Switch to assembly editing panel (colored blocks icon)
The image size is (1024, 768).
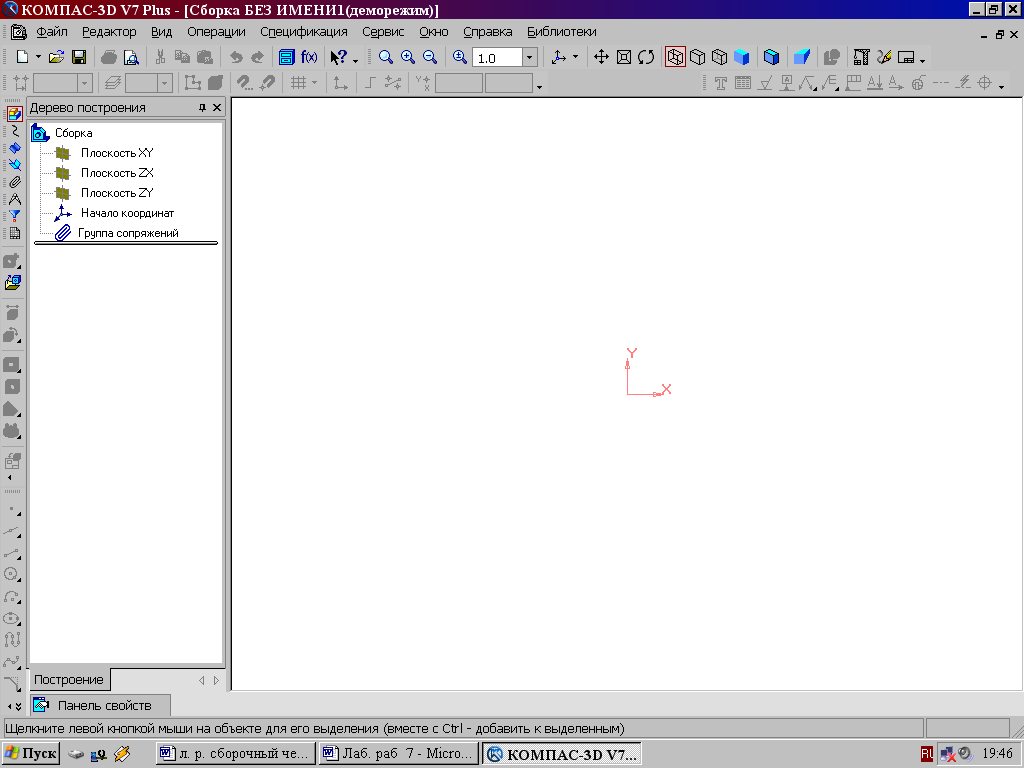coord(14,114)
